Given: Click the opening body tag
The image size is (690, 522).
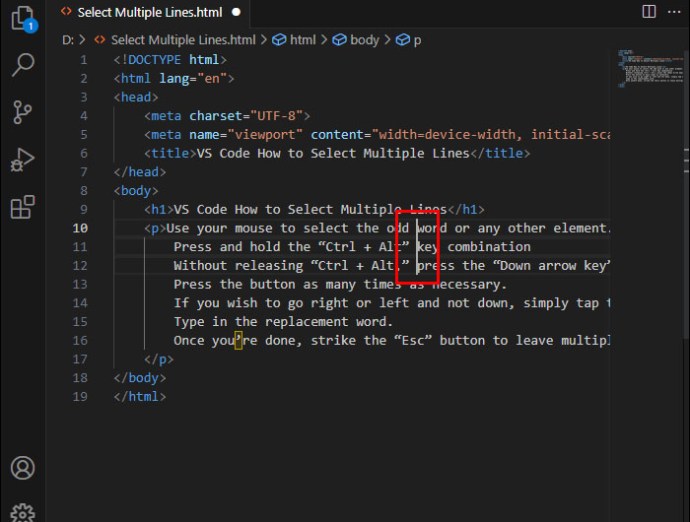Looking at the screenshot, I should tap(136, 191).
